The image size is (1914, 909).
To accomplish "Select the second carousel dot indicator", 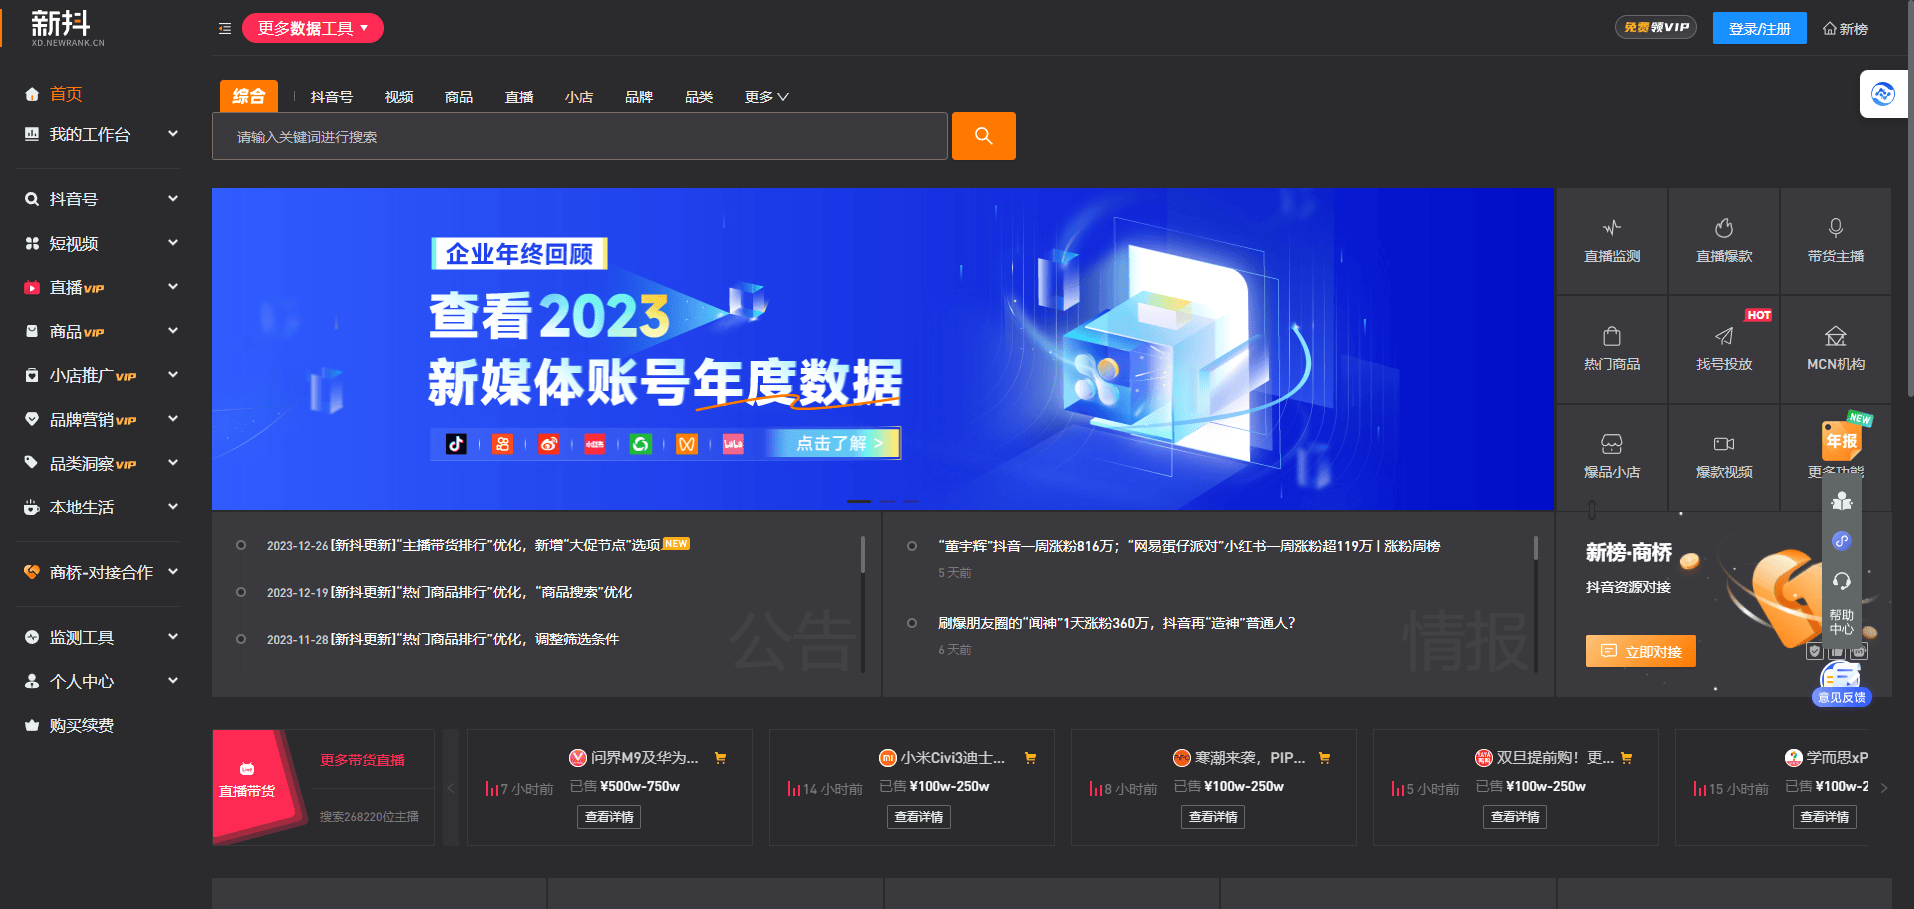I will (x=885, y=501).
